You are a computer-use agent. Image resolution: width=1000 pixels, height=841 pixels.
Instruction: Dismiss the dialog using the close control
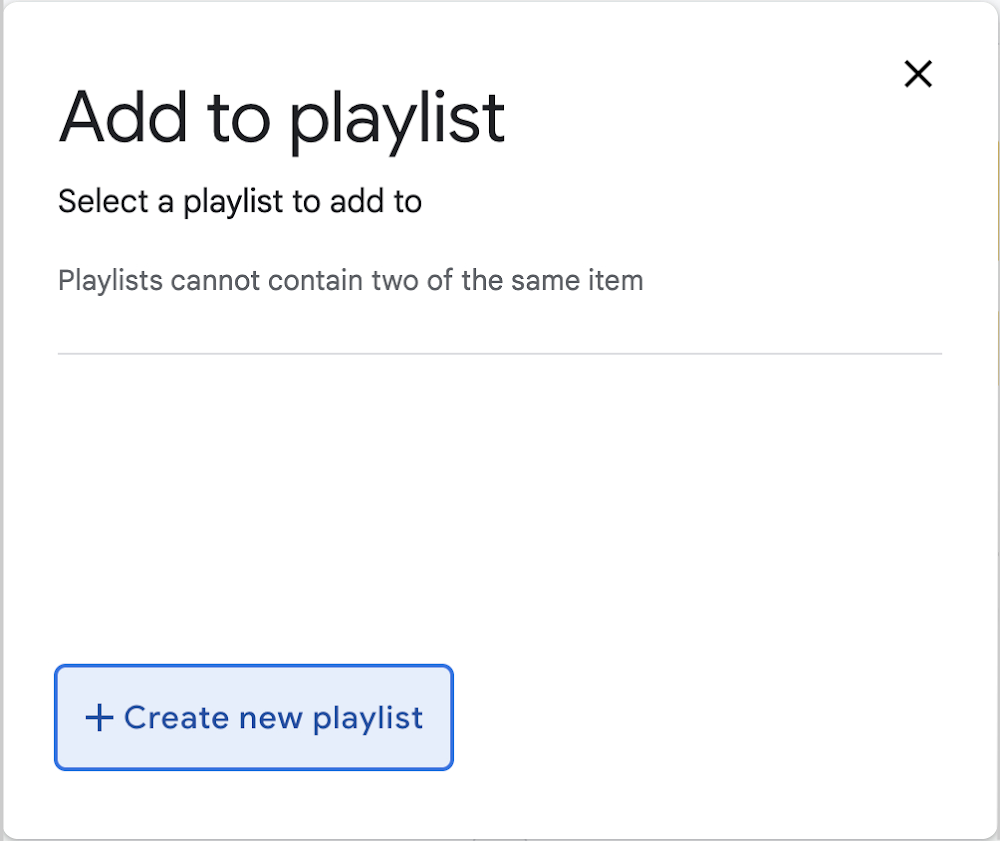[918, 73]
